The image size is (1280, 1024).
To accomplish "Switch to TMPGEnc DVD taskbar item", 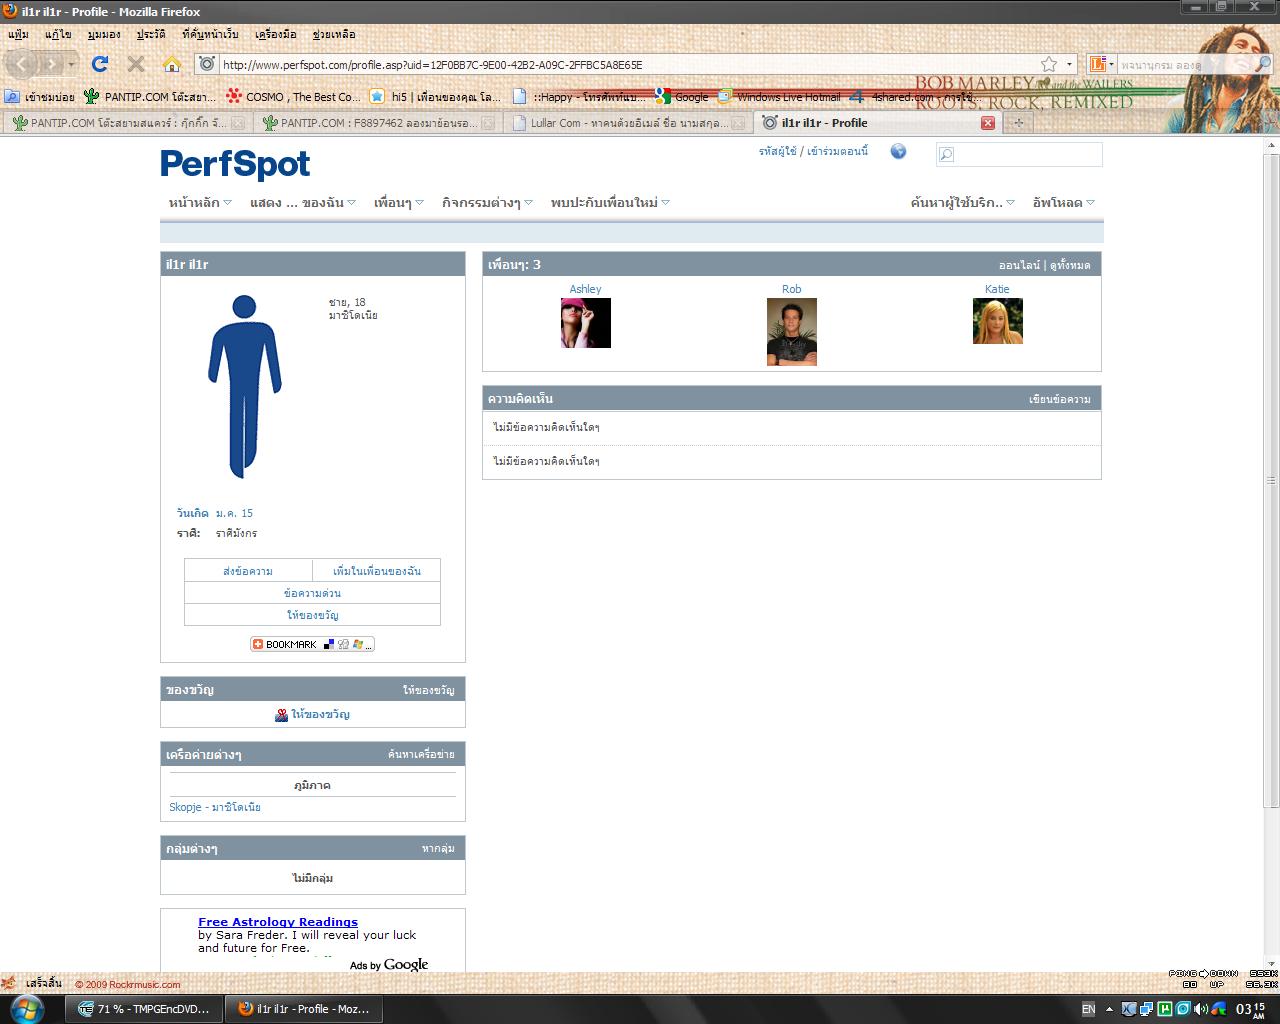I will click(x=144, y=1009).
